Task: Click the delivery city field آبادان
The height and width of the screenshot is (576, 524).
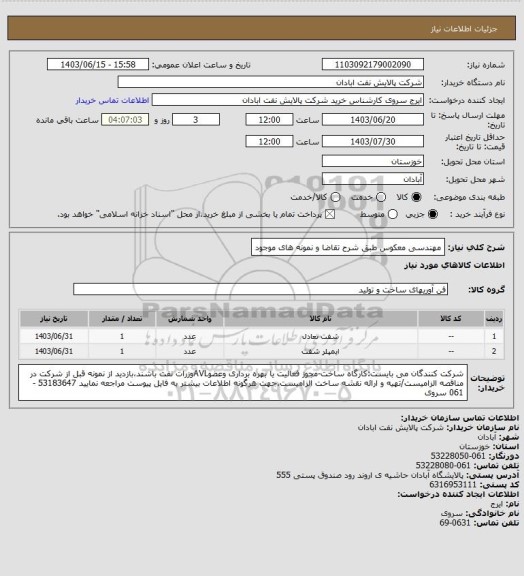Action: click(373, 179)
